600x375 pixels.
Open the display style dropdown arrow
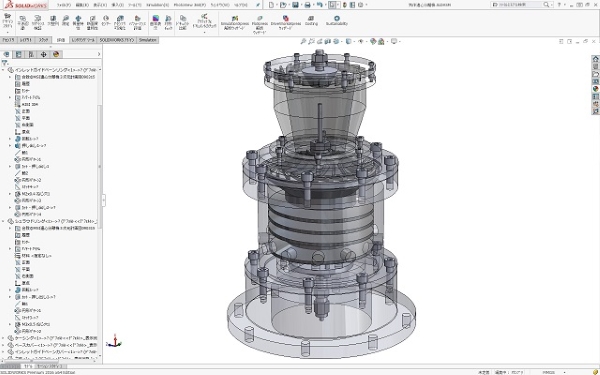(354, 41)
